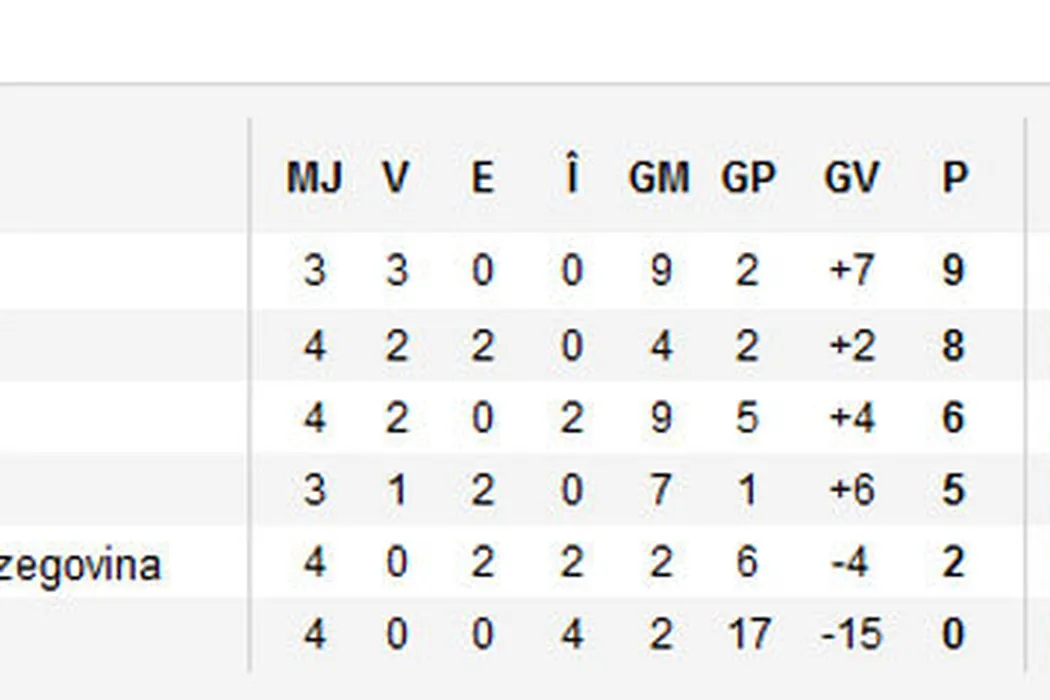
Task: Click the P column header
Action: coord(954,178)
